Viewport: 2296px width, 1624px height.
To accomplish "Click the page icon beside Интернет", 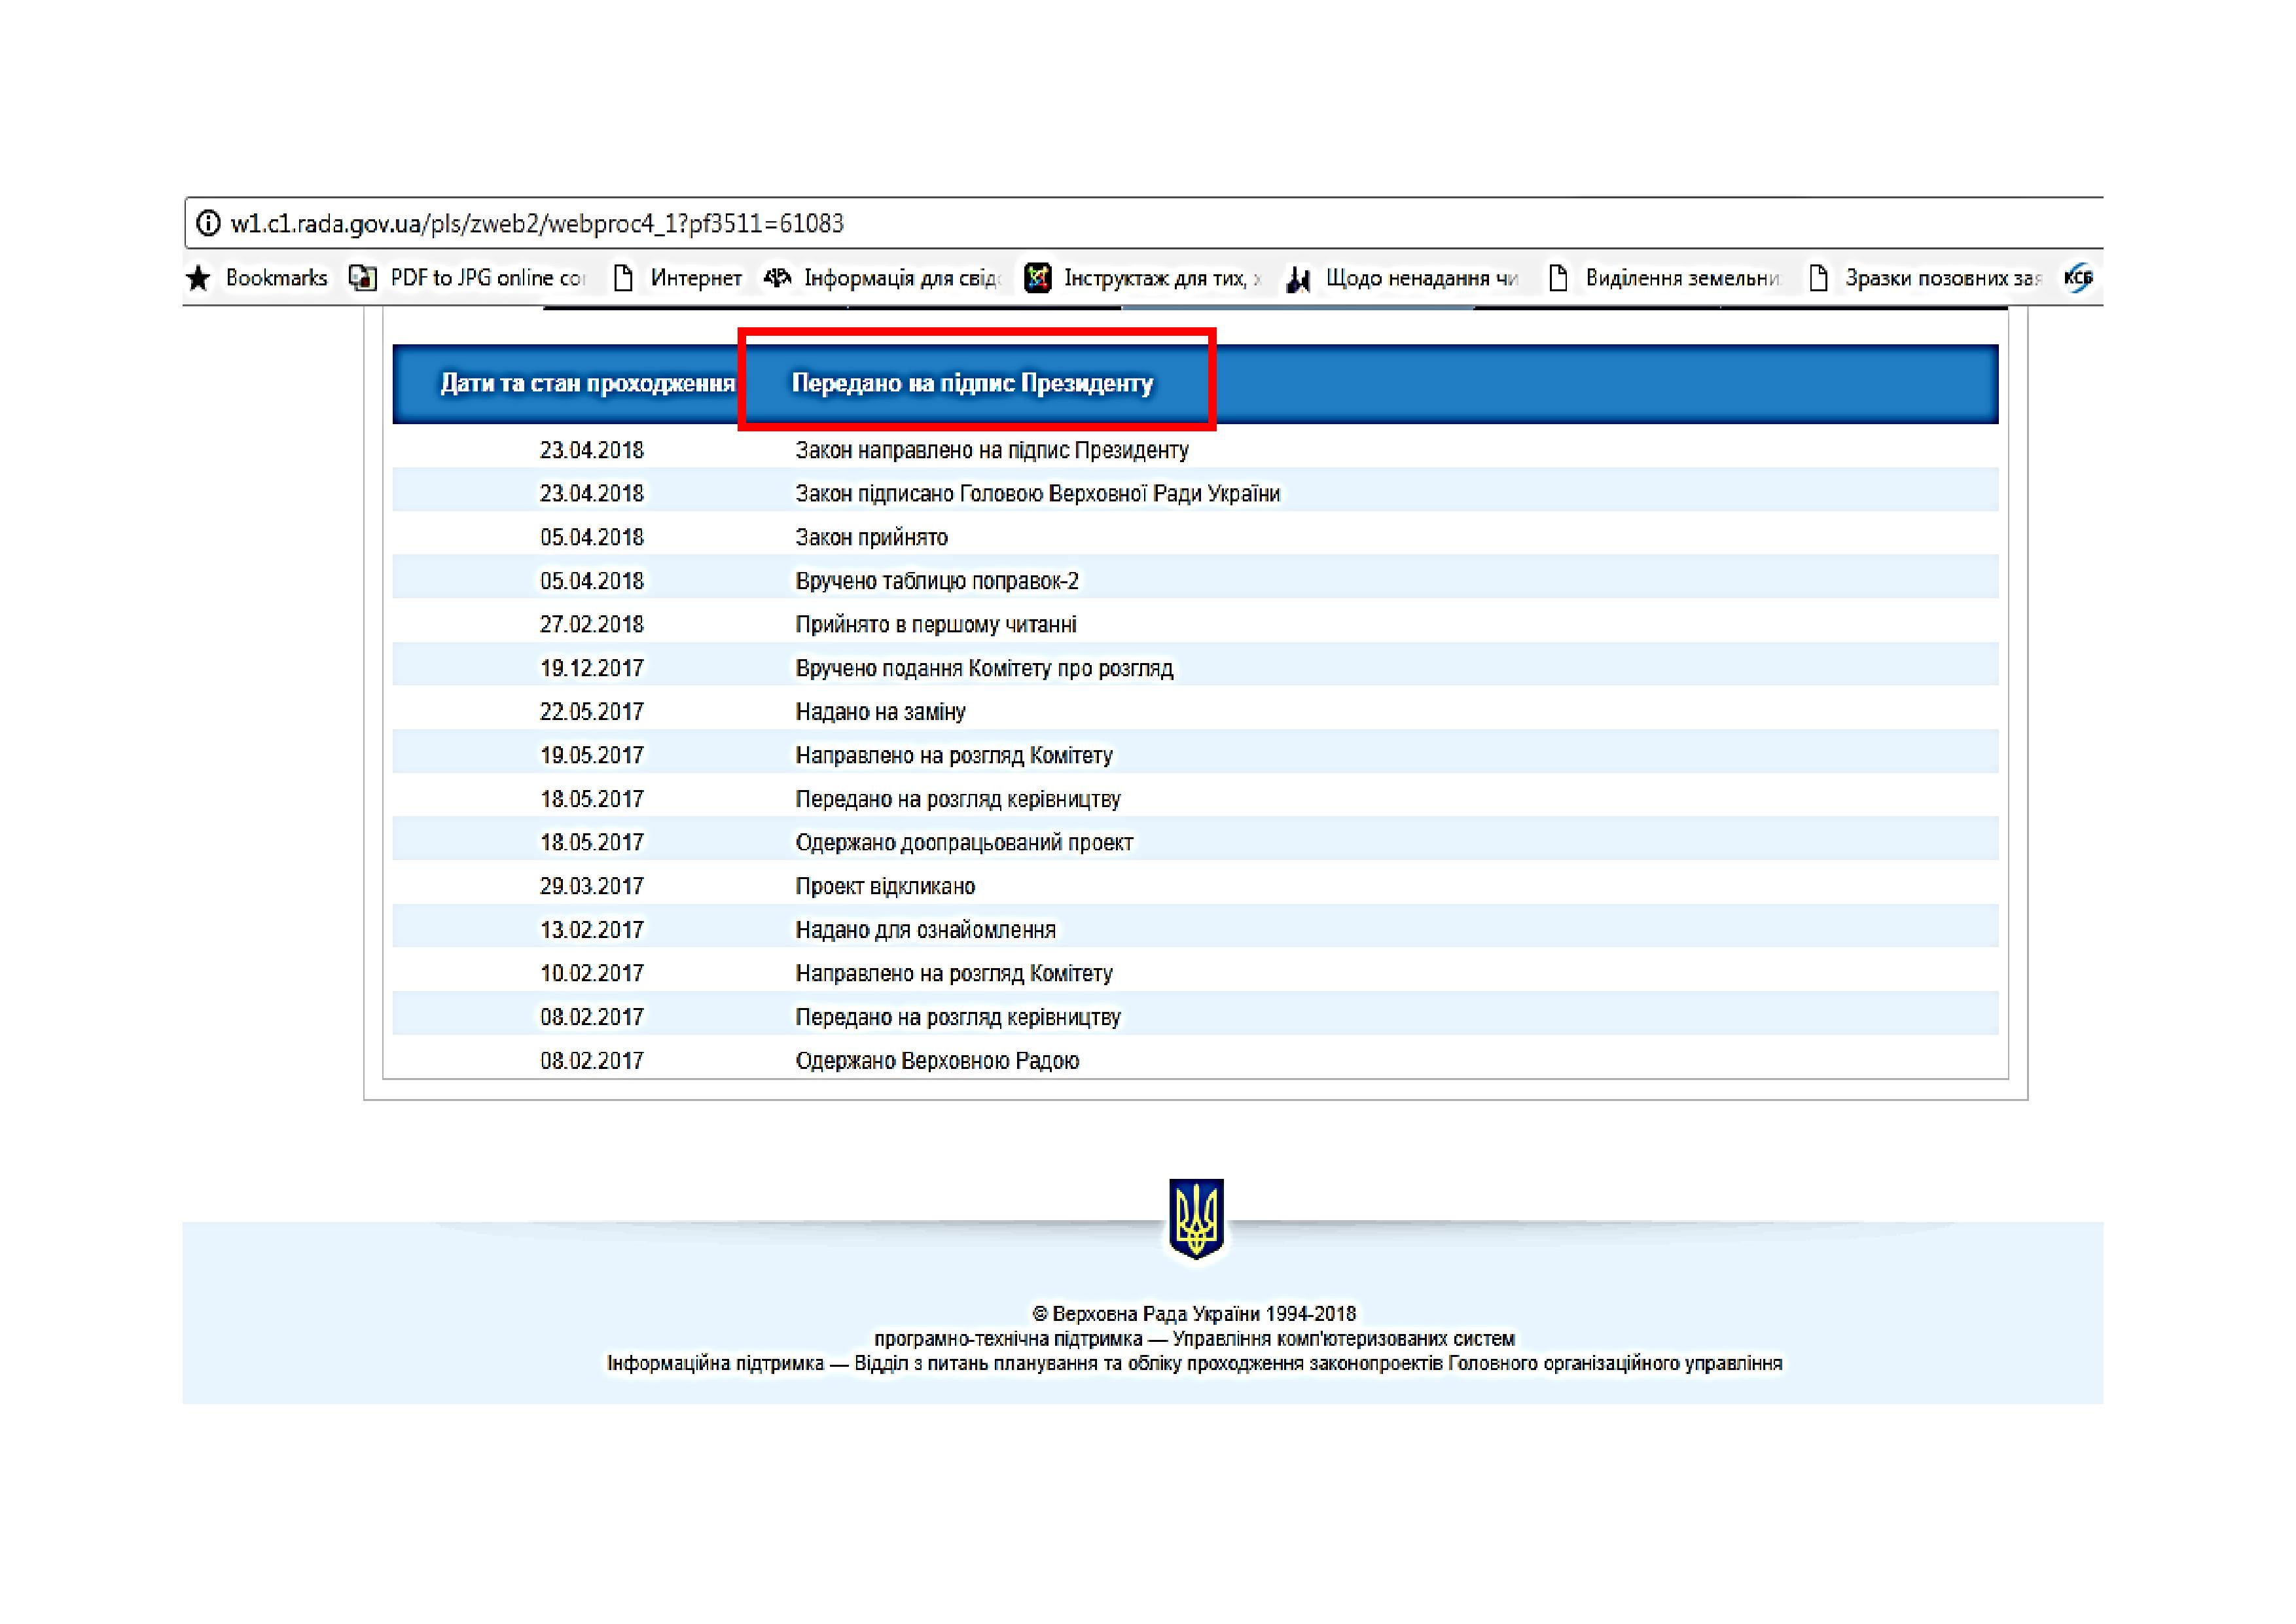I will coord(623,278).
